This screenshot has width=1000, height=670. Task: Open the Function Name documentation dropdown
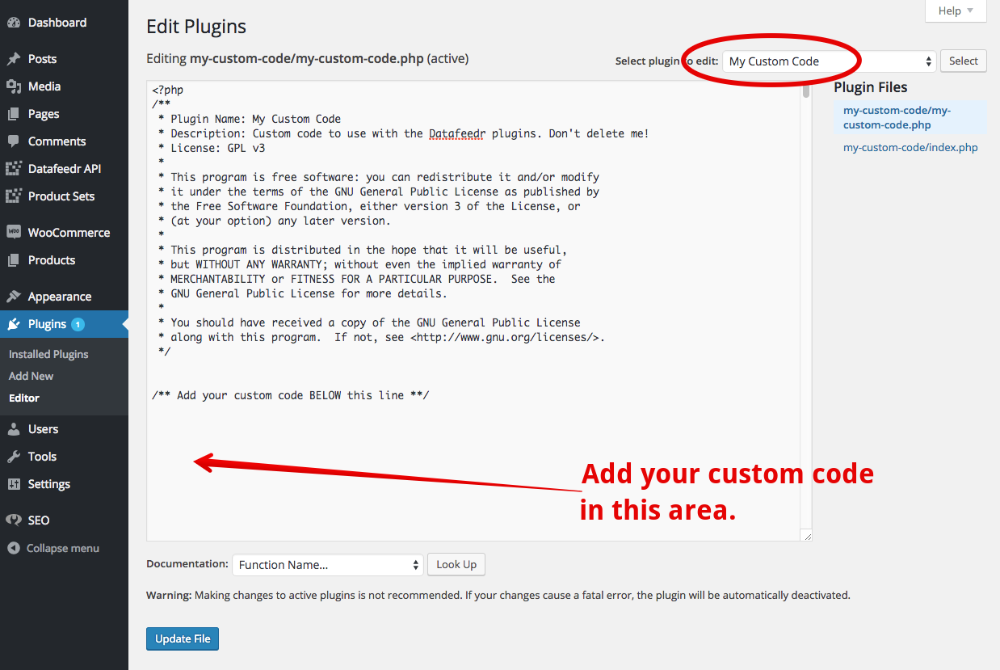[x=328, y=565]
